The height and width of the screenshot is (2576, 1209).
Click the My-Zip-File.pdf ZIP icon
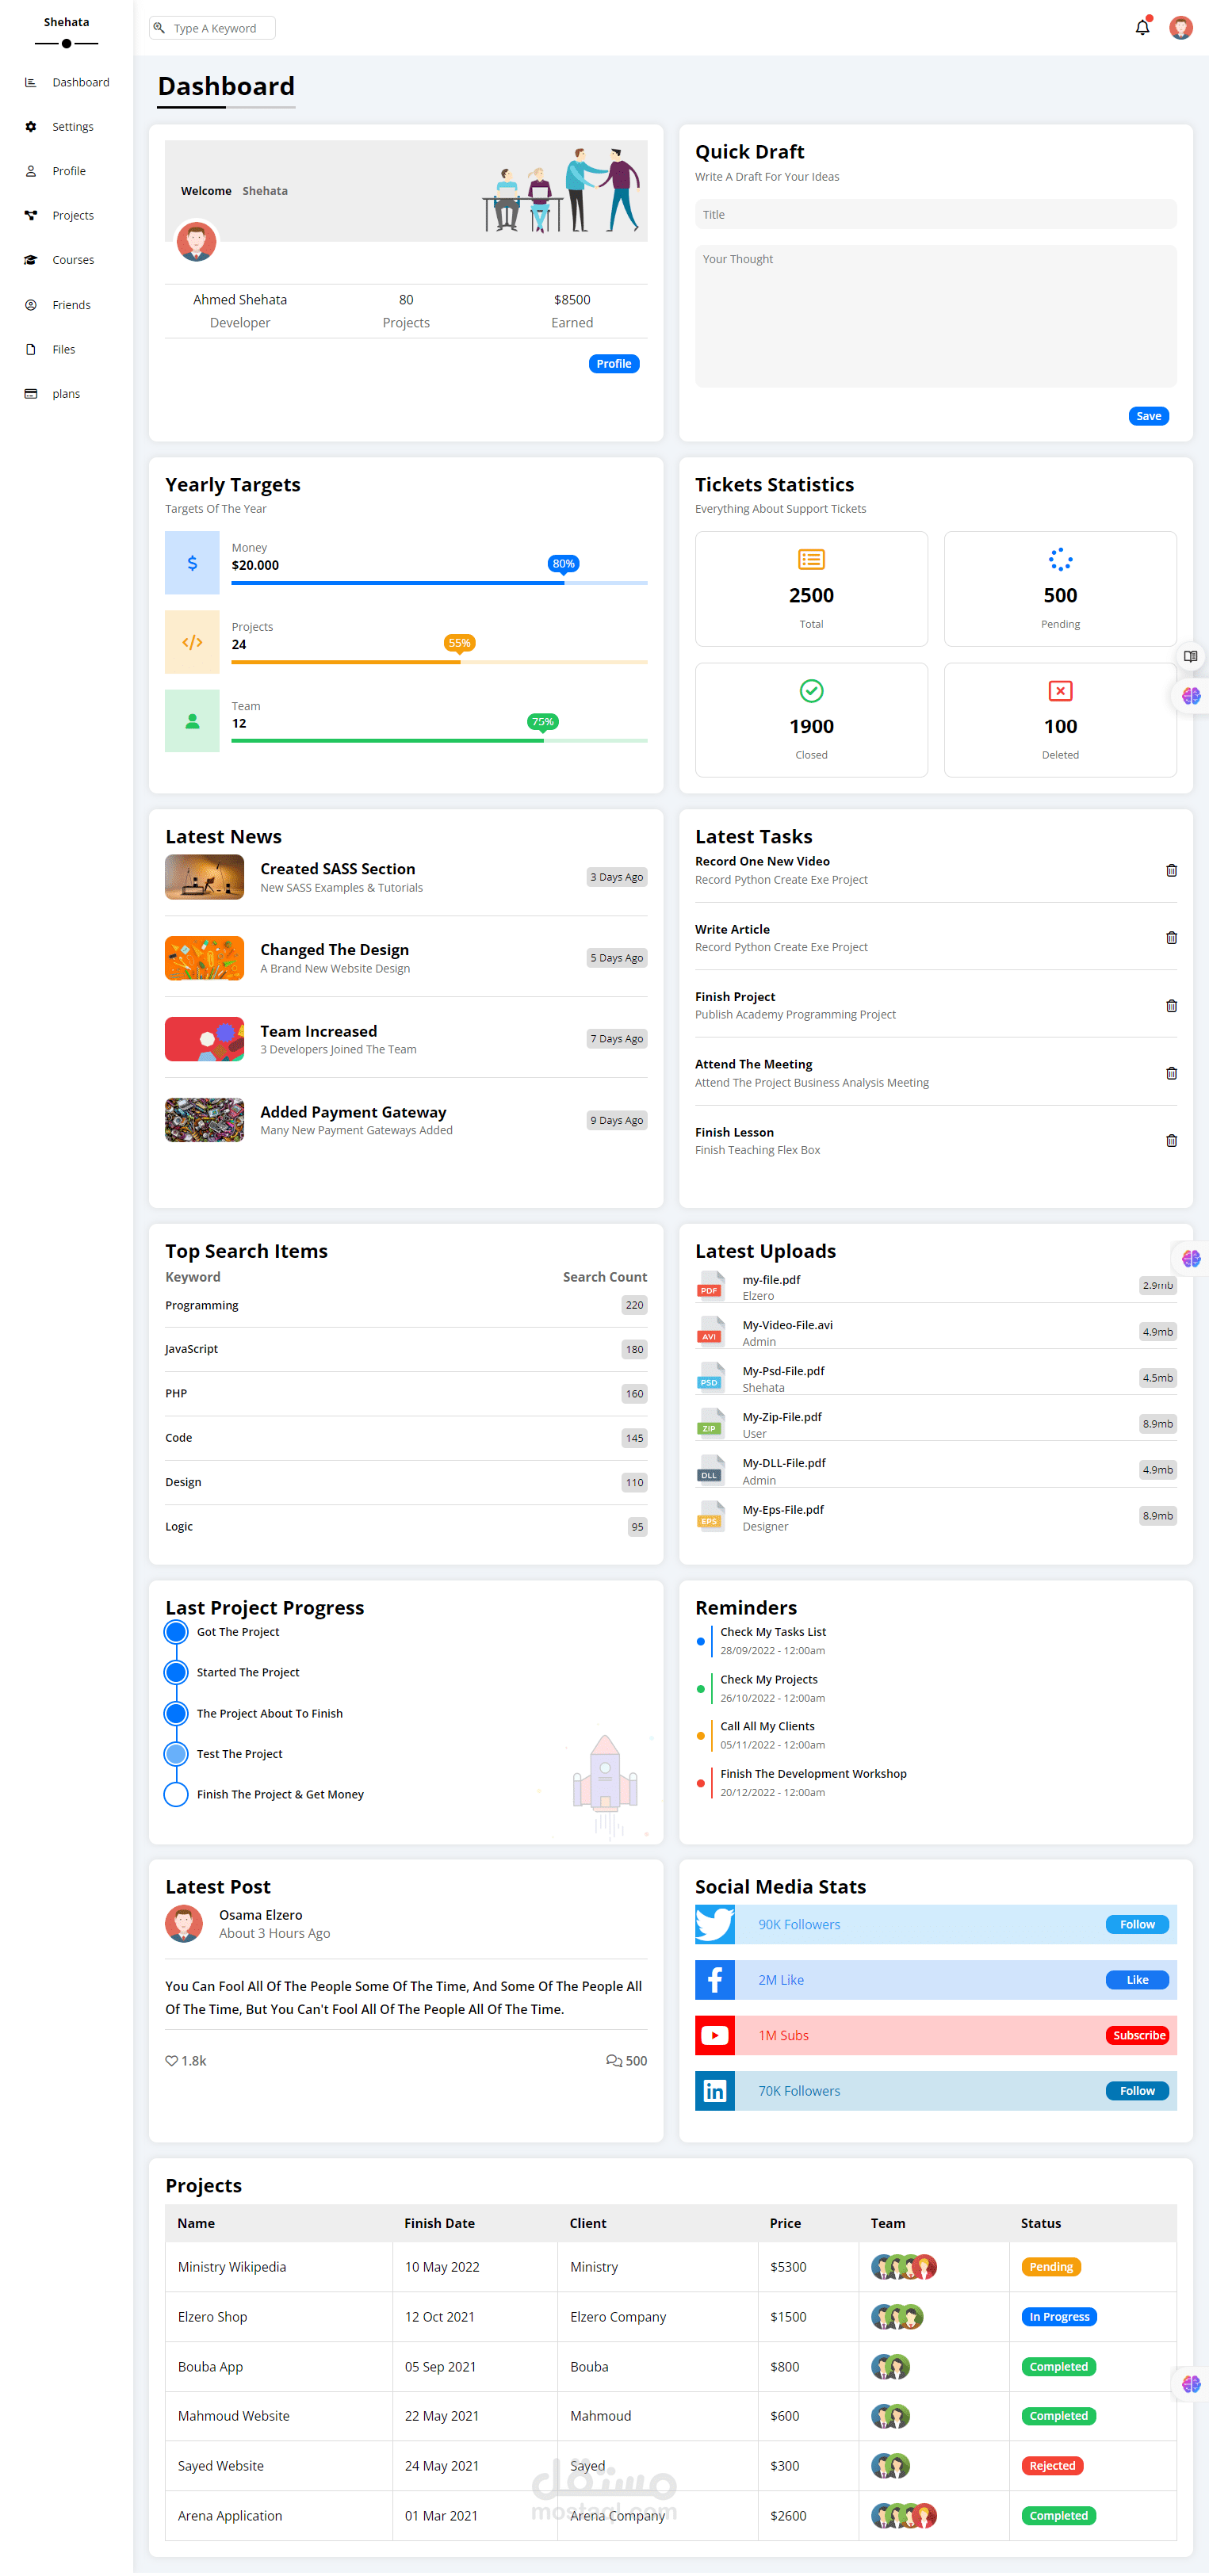[x=710, y=1424]
